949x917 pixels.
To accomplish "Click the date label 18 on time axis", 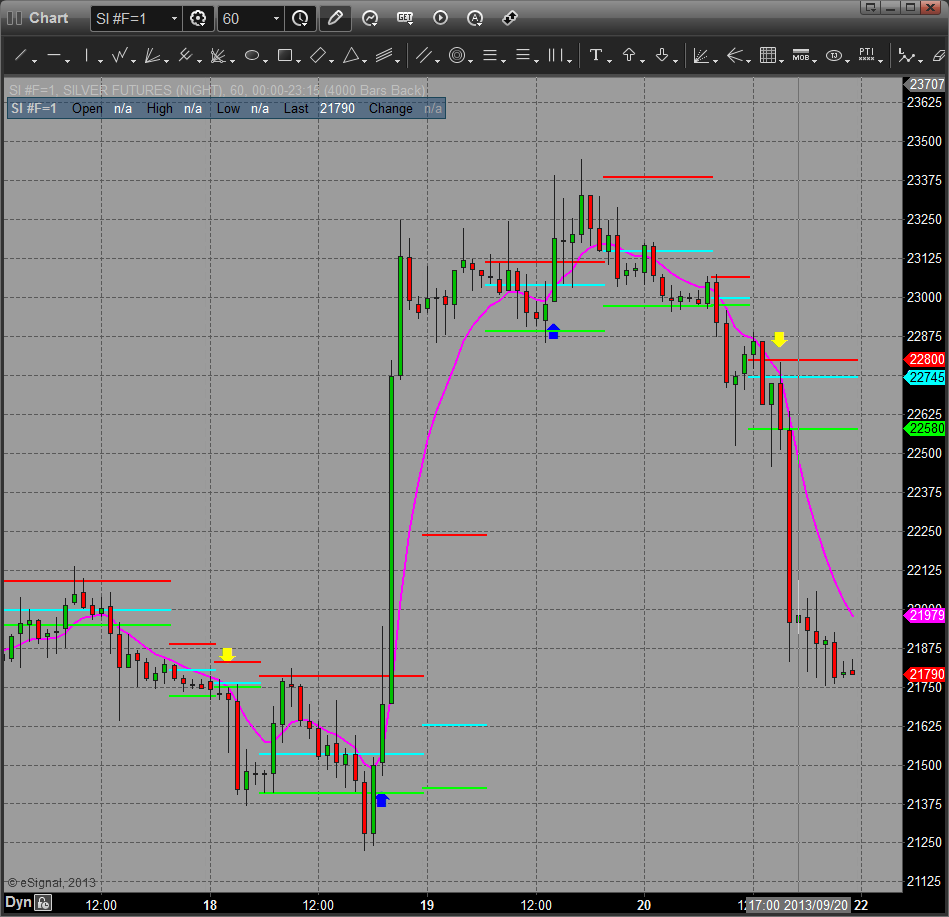I will point(209,905).
